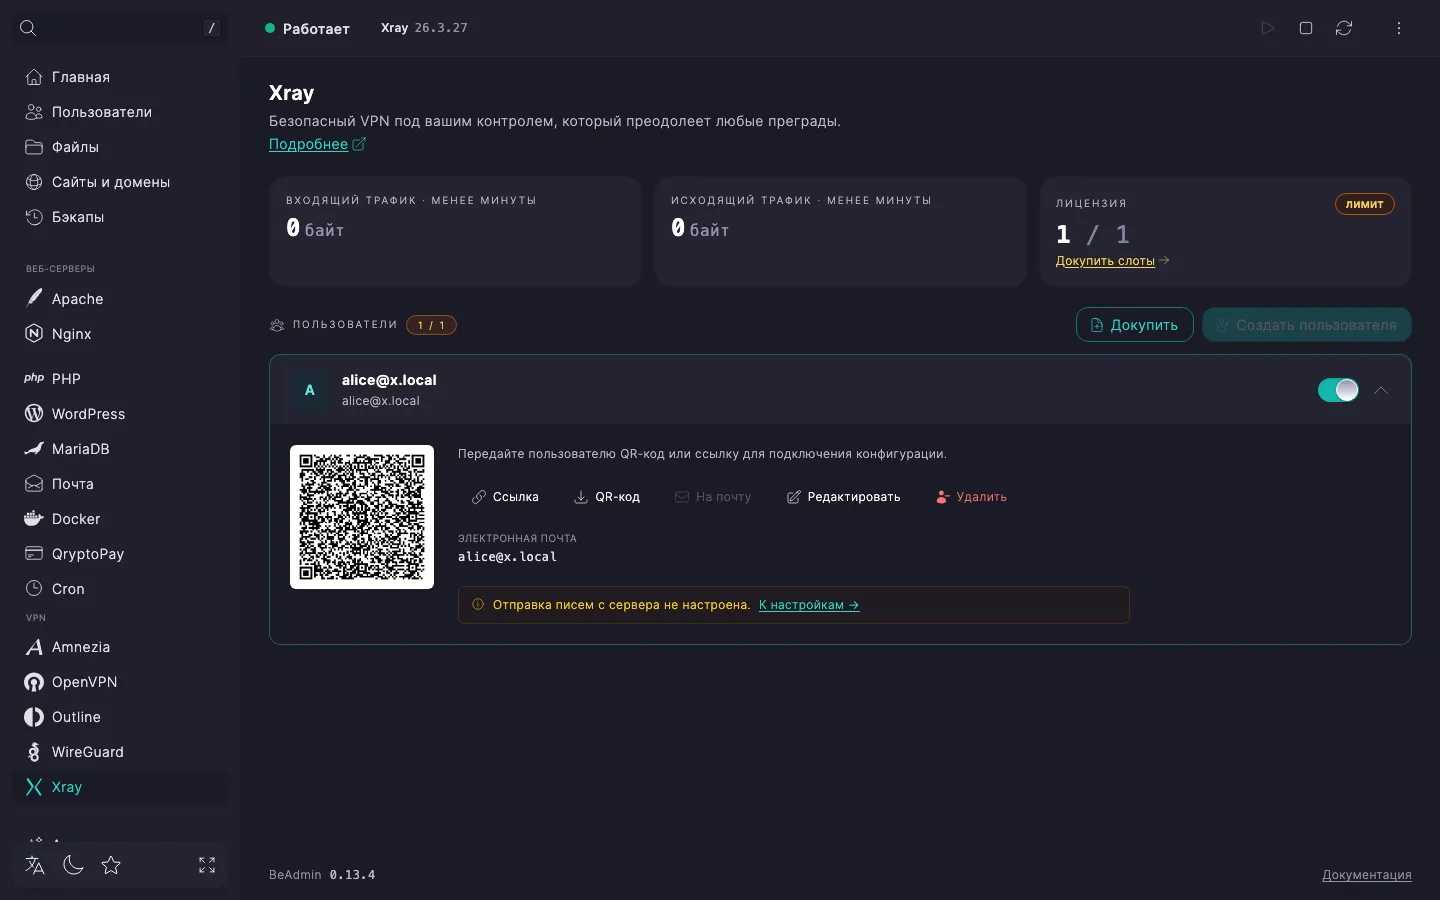
Task: Open Почта envelope icon
Action: coord(34,484)
